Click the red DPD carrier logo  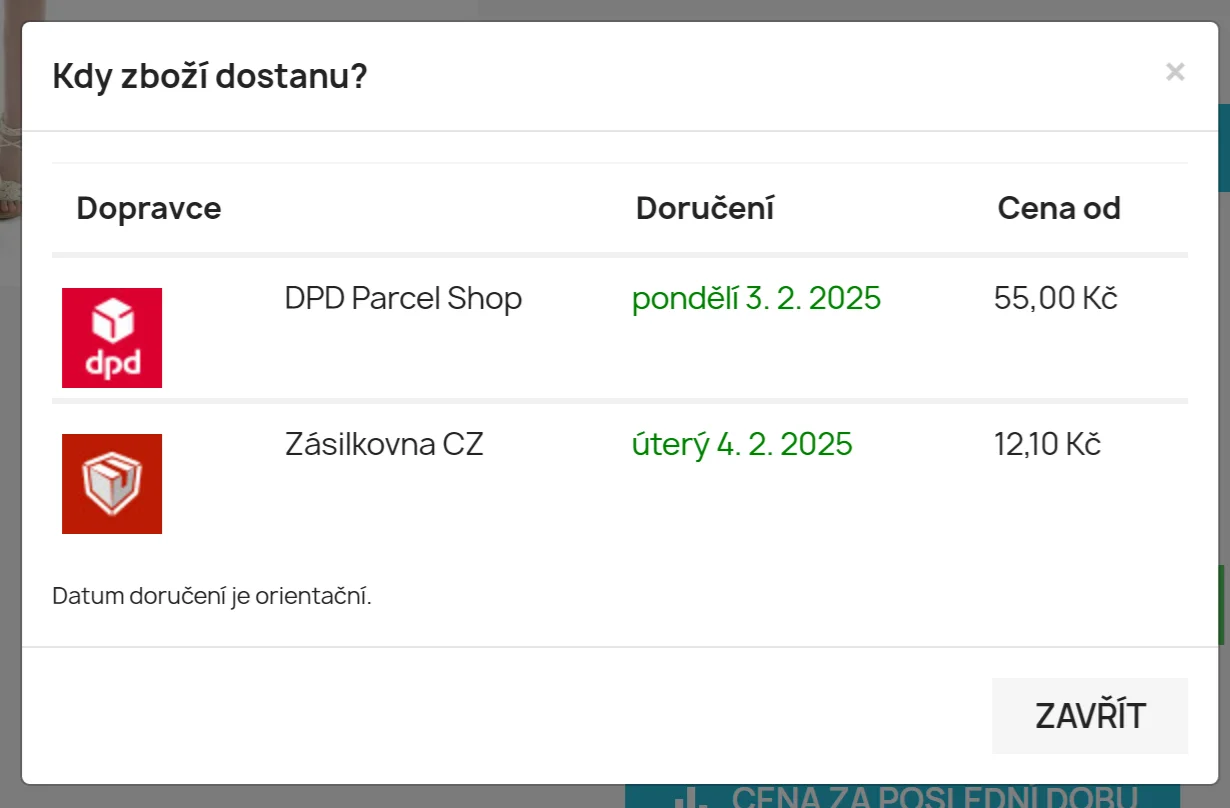(x=112, y=338)
